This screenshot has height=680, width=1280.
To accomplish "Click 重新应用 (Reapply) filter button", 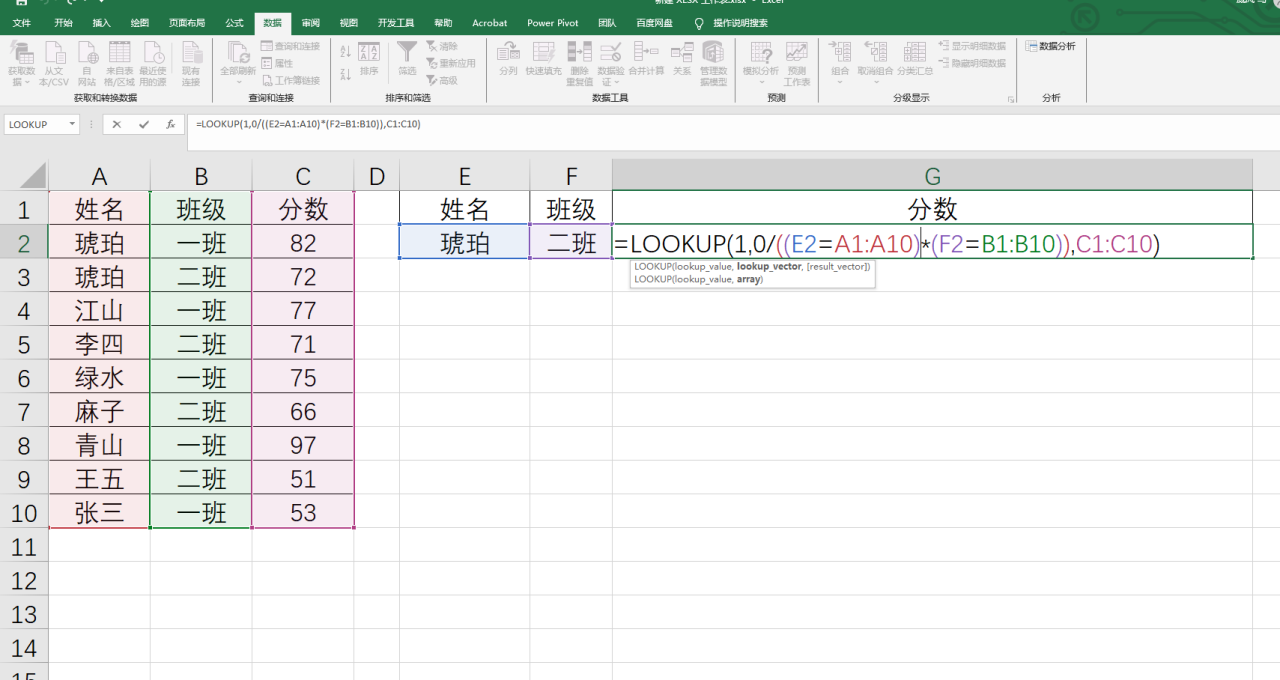I will click(x=450, y=63).
